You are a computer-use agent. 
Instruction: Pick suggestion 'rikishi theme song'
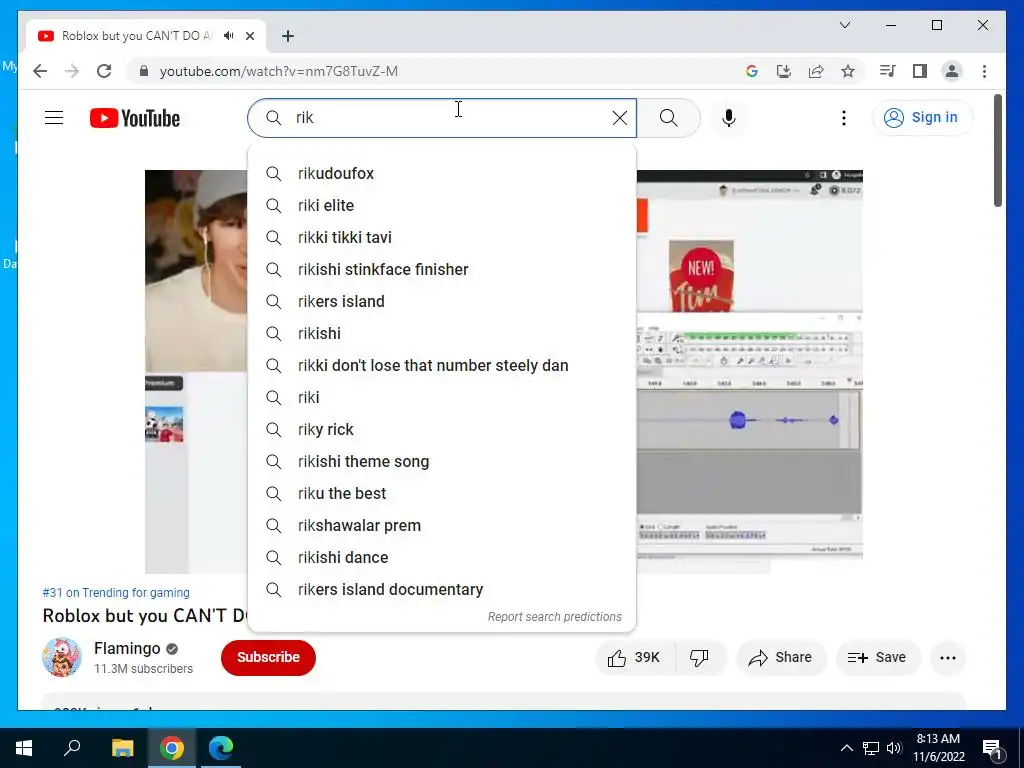pyautogui.click(x=442, y=462)
